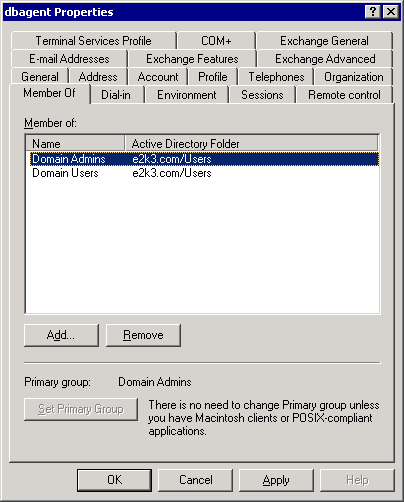The height and width of the screenshot is (502, 404).
Task: Select the Organization tab
Action: click(353, 77)
